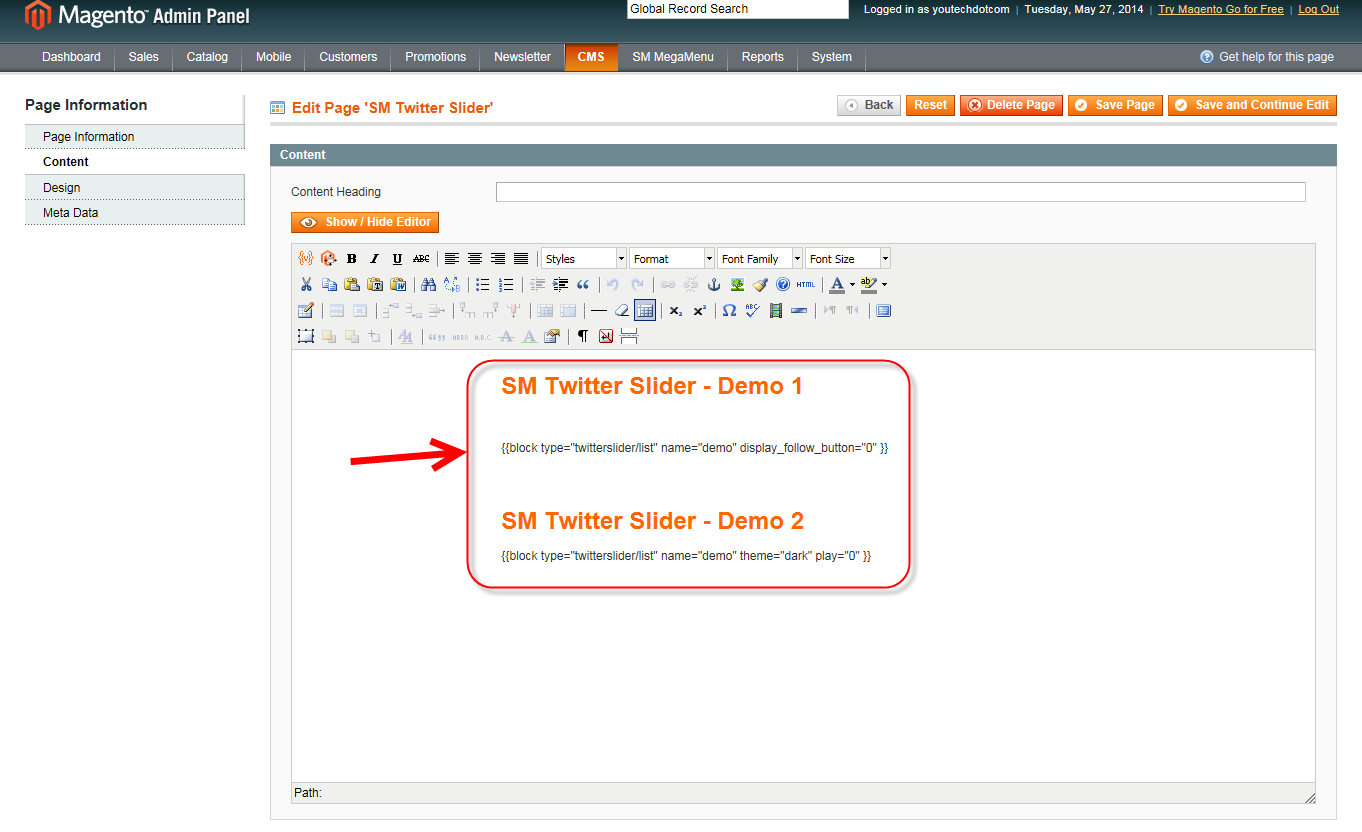The image size is (1362, 832).
Task: Click the editor resize handle corner
Action: pos(1309,797)
